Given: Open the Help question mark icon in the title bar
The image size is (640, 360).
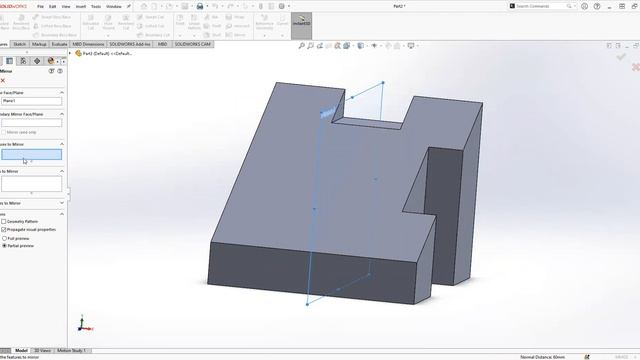Looking at the screenshot, I should 597,6.
